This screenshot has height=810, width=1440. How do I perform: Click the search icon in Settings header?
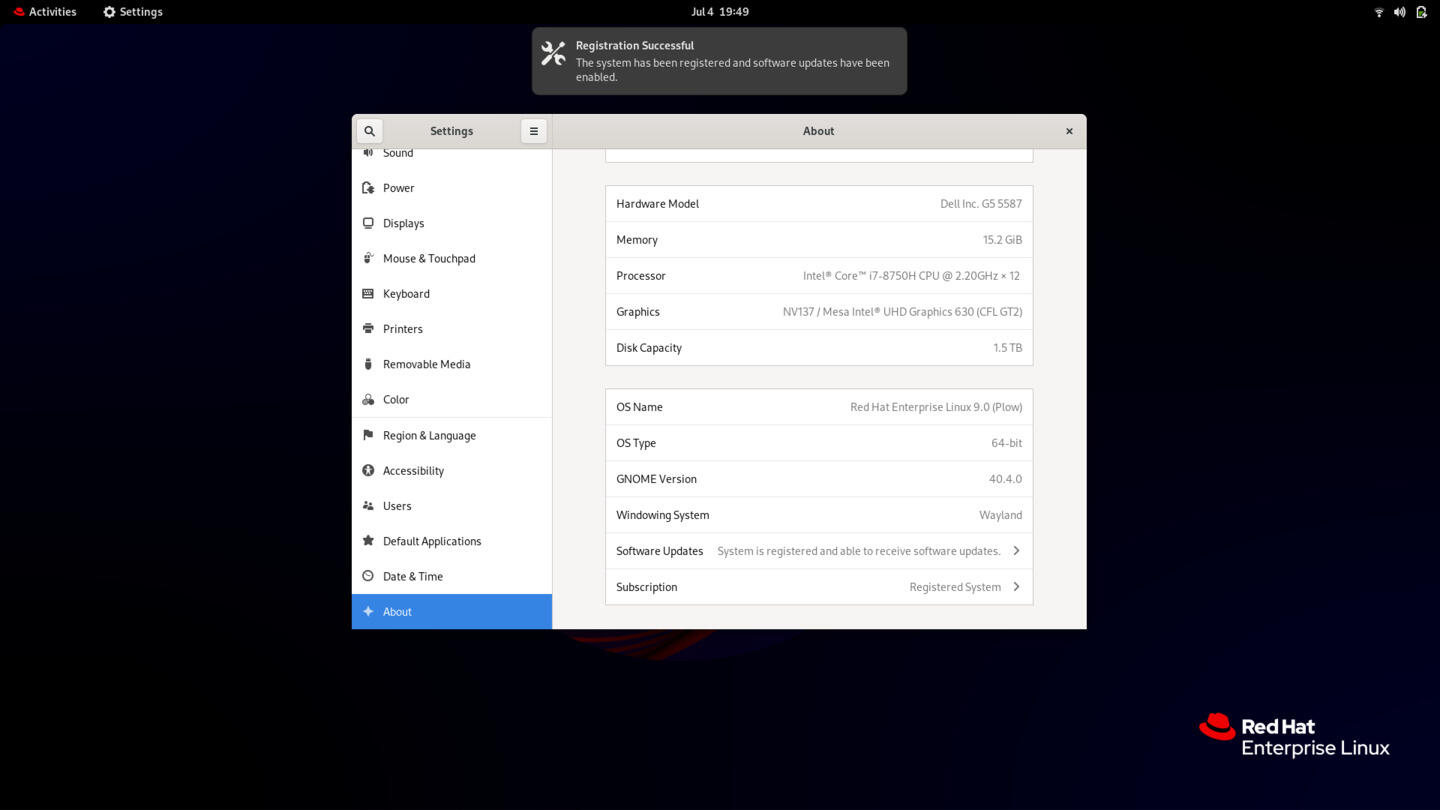(369, 131)
